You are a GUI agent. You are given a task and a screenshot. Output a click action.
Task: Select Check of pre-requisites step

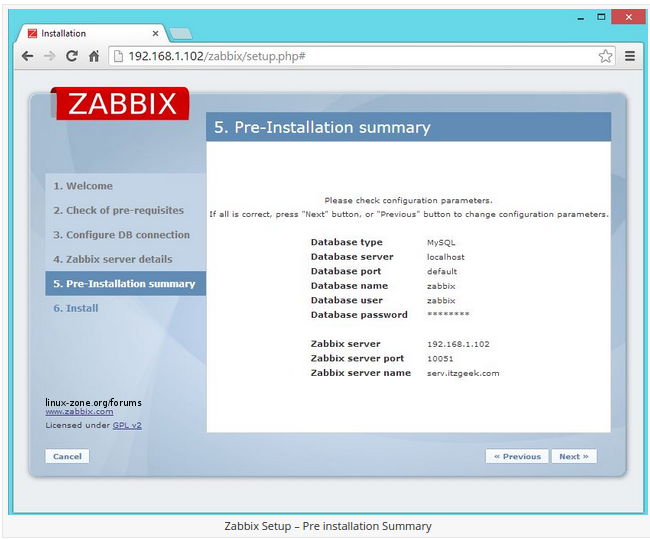coord(118,210)
